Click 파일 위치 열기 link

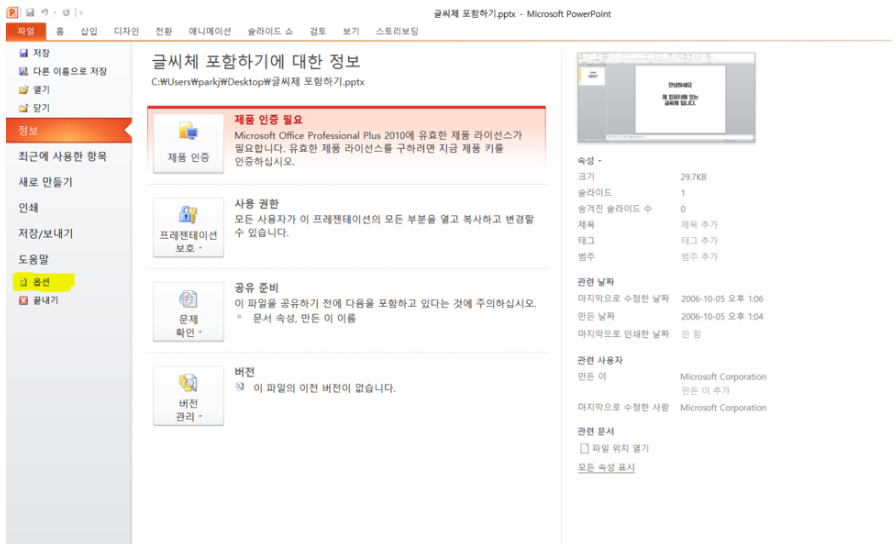[x=614, y=449]
